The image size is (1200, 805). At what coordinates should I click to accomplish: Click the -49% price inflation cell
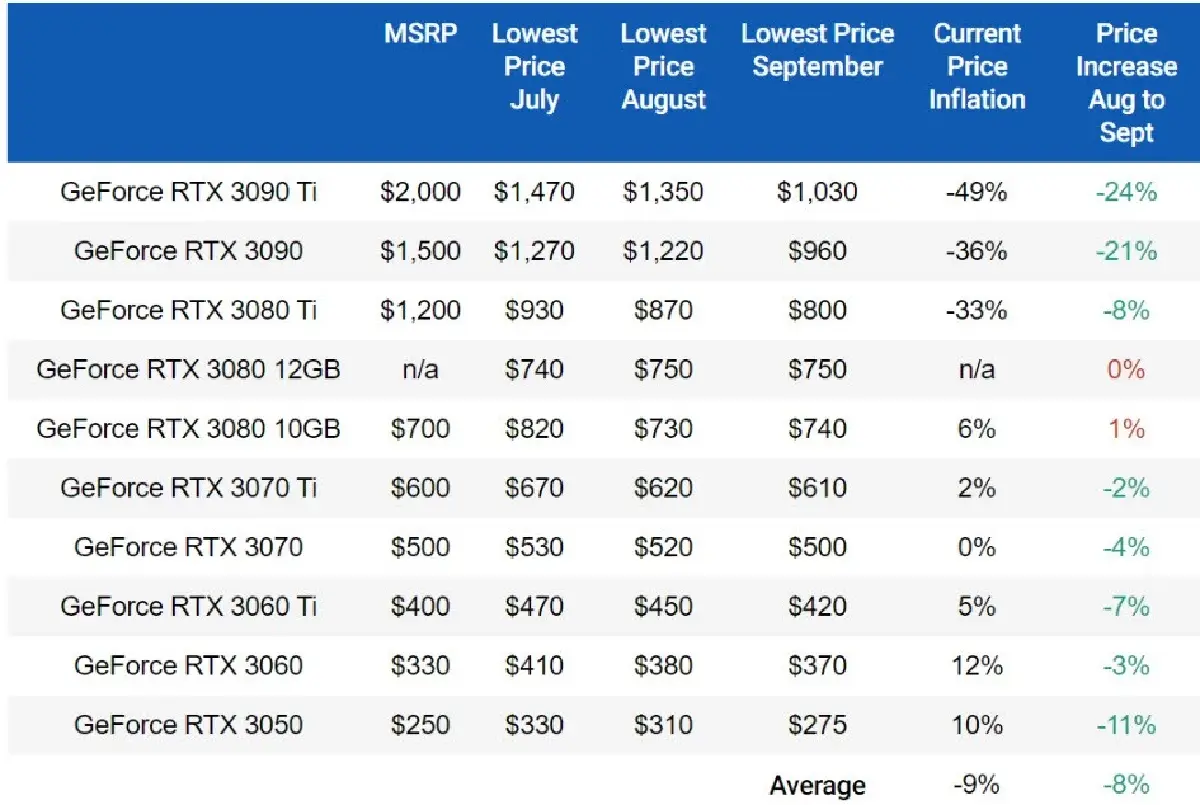click(977, 191)
